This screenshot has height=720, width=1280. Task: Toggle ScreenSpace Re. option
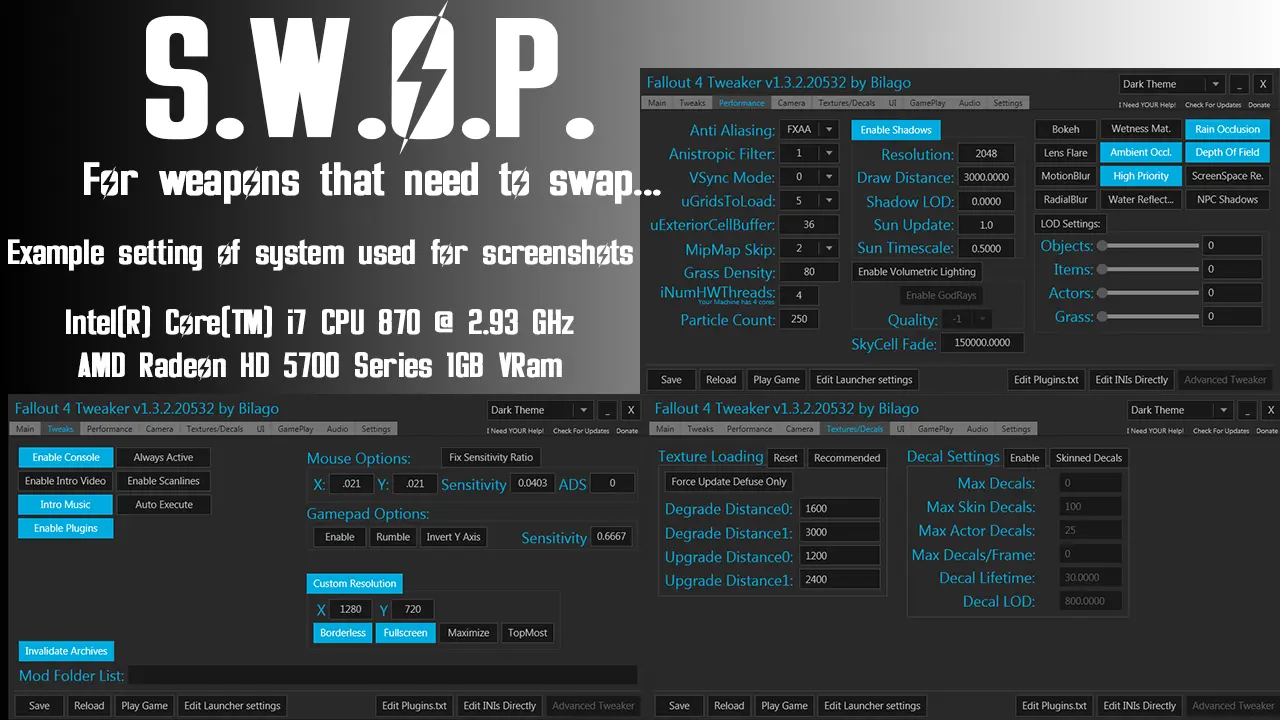coord(1227,176)
